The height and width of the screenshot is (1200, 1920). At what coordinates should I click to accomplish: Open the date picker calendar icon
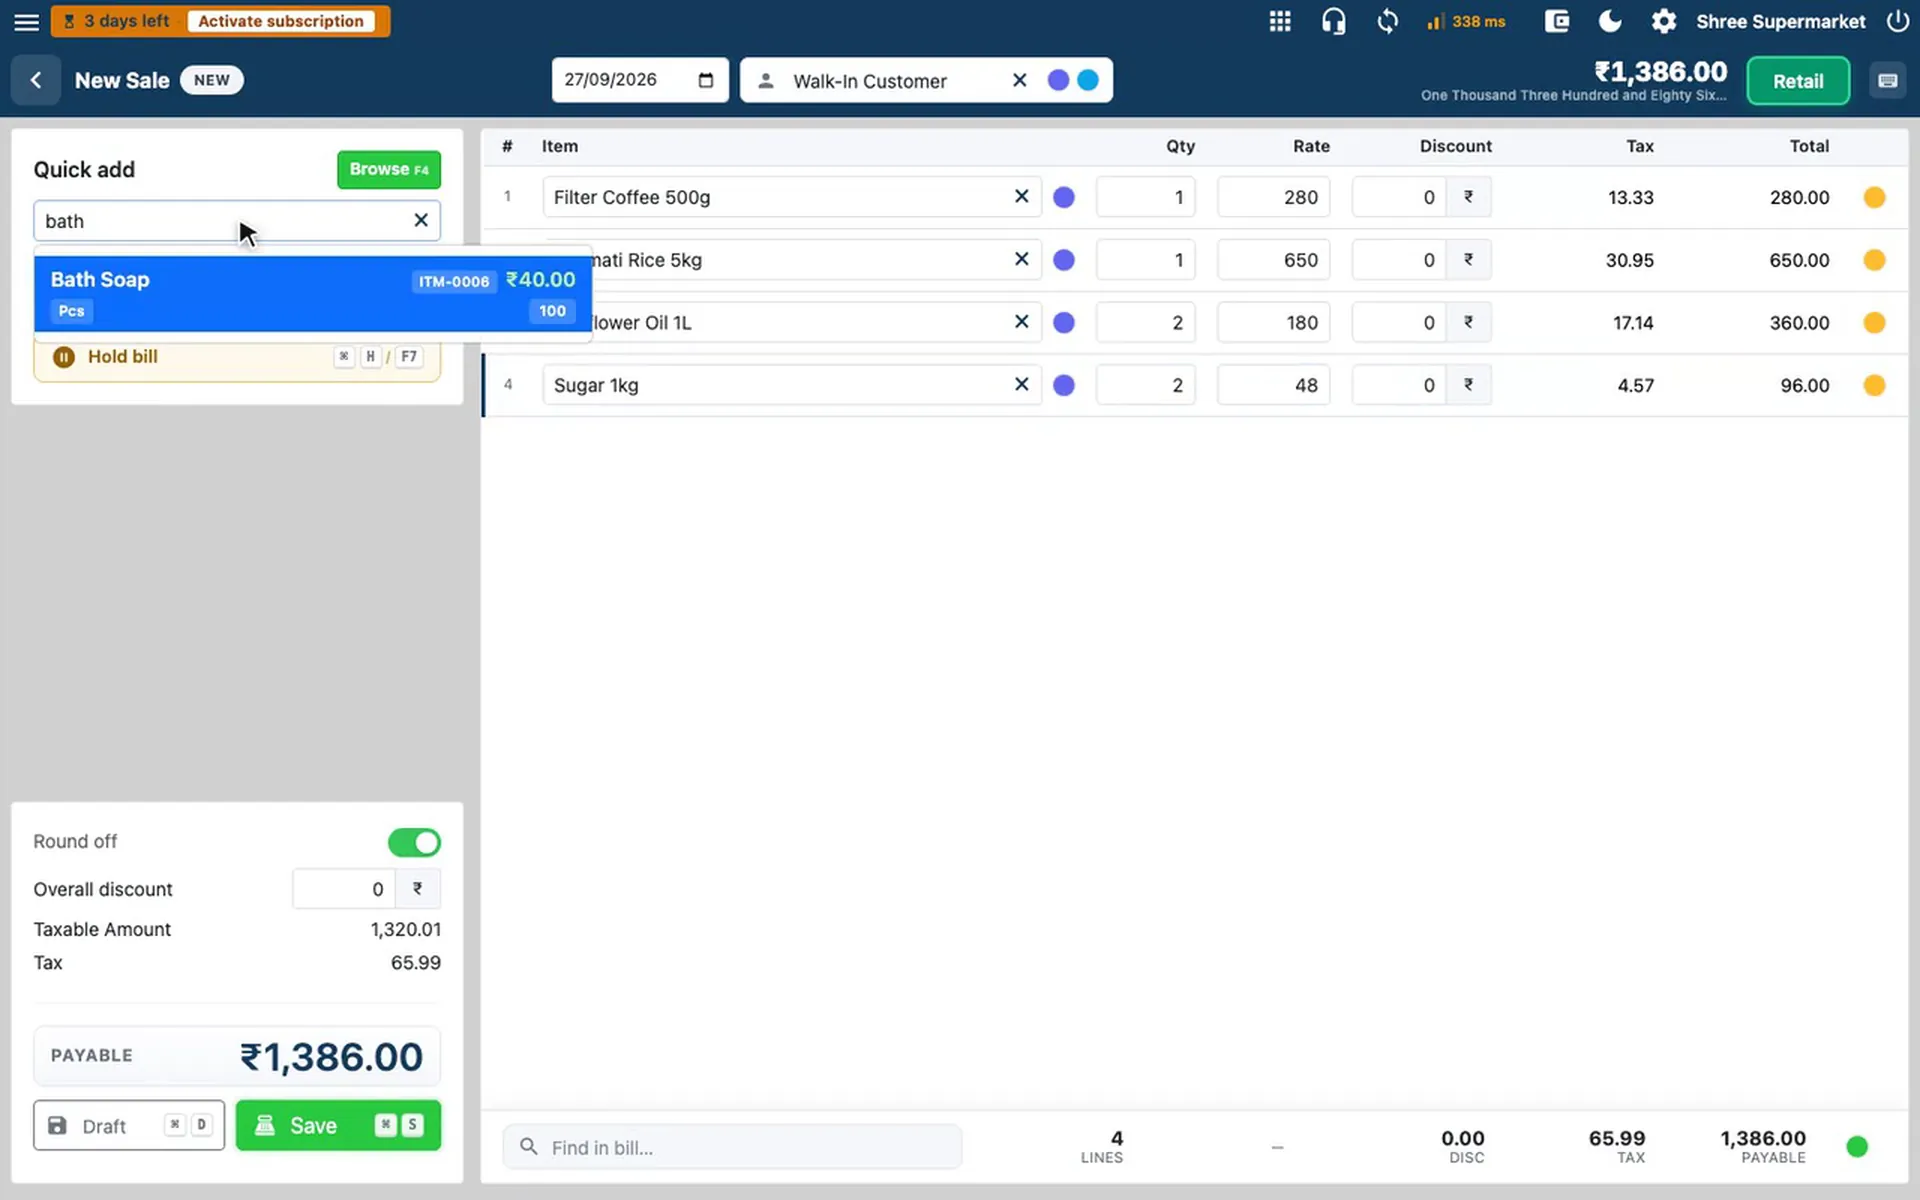tap(706, 80)
